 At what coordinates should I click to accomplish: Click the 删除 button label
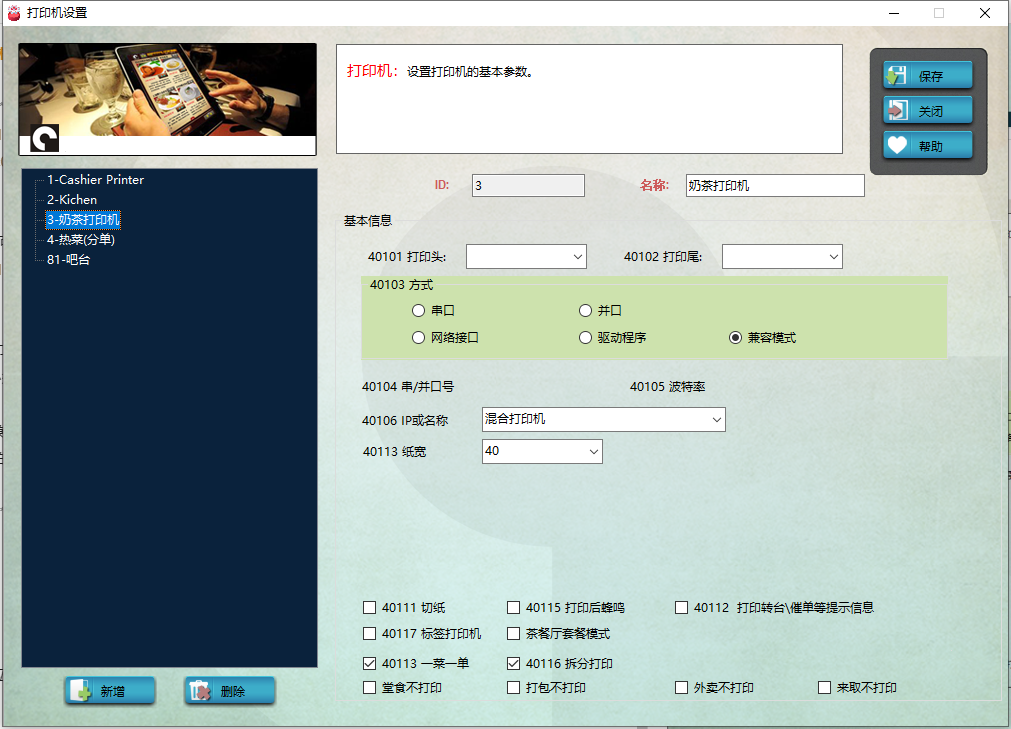coord(233,692)
